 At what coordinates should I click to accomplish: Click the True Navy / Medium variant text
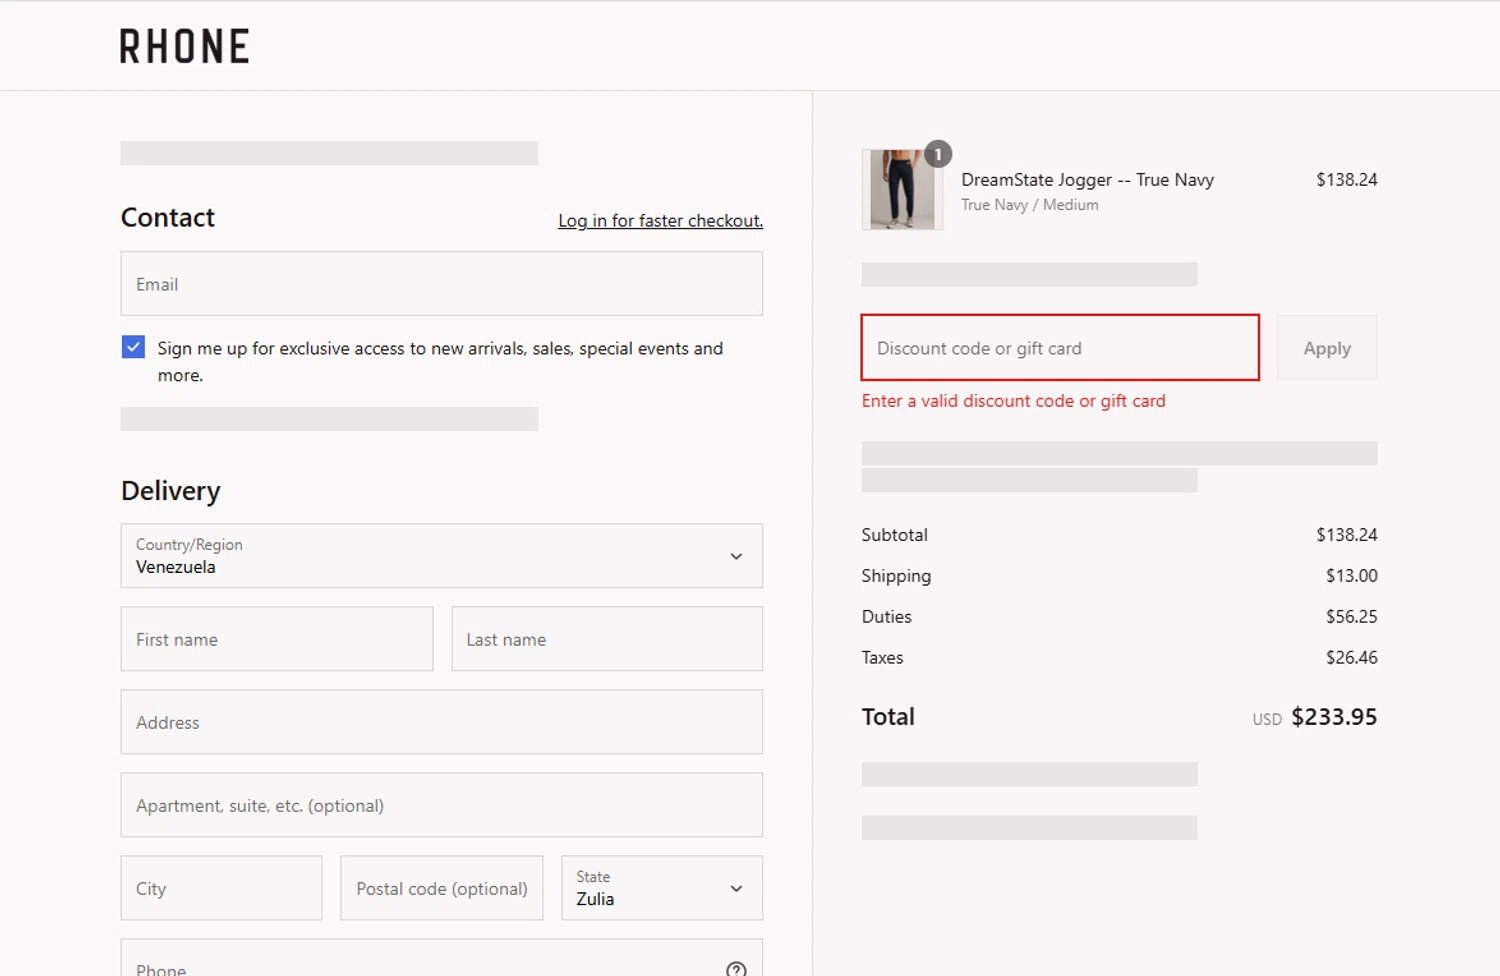[x=1030, y=205]
